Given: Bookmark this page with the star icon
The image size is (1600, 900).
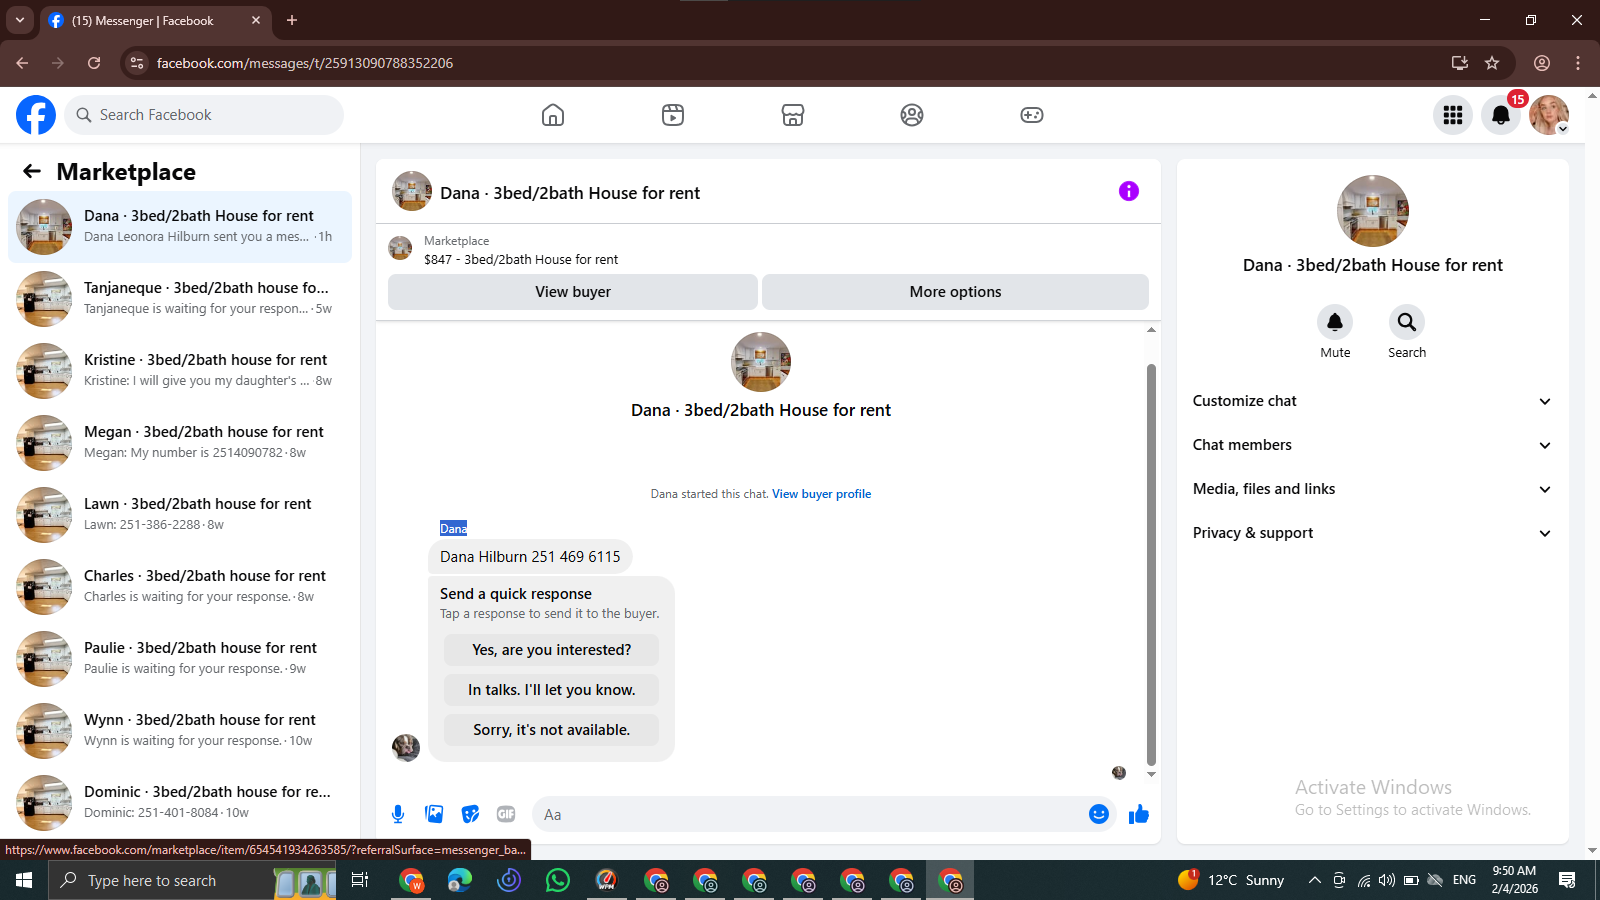Looking at the screenshot, I should point(1492,63).
